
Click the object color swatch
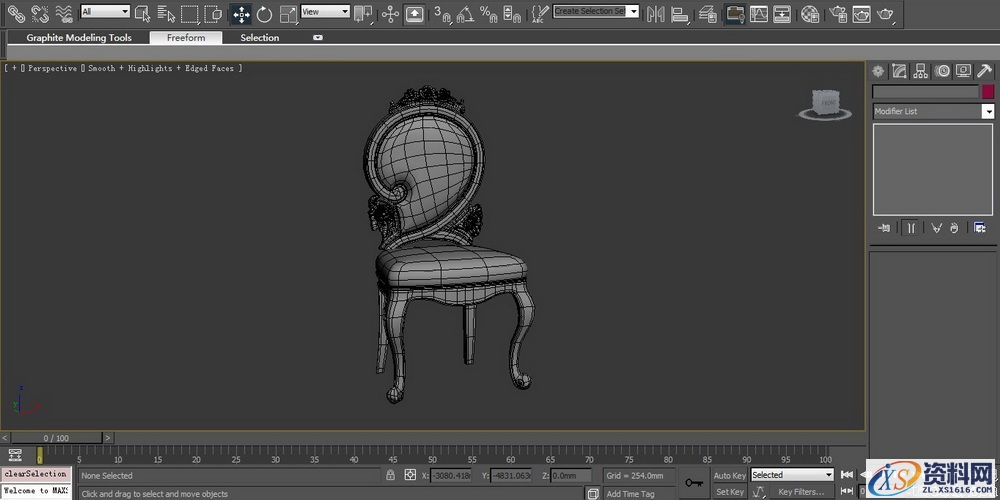pyautogui.click(x=988, y=92)
